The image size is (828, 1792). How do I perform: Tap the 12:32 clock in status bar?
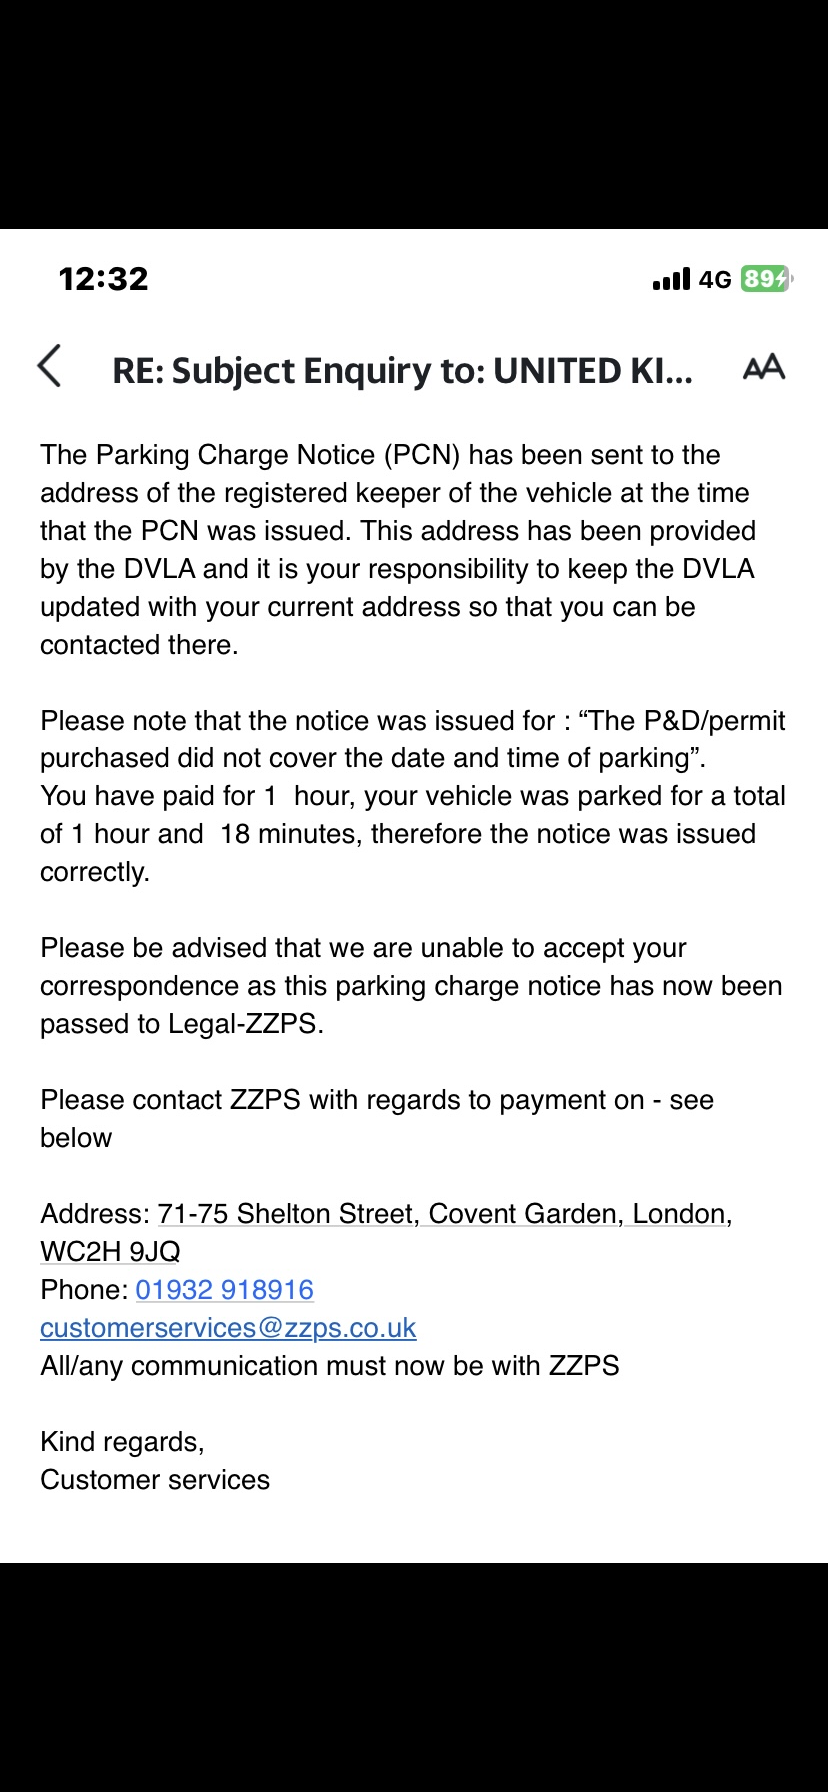point(103,279)
